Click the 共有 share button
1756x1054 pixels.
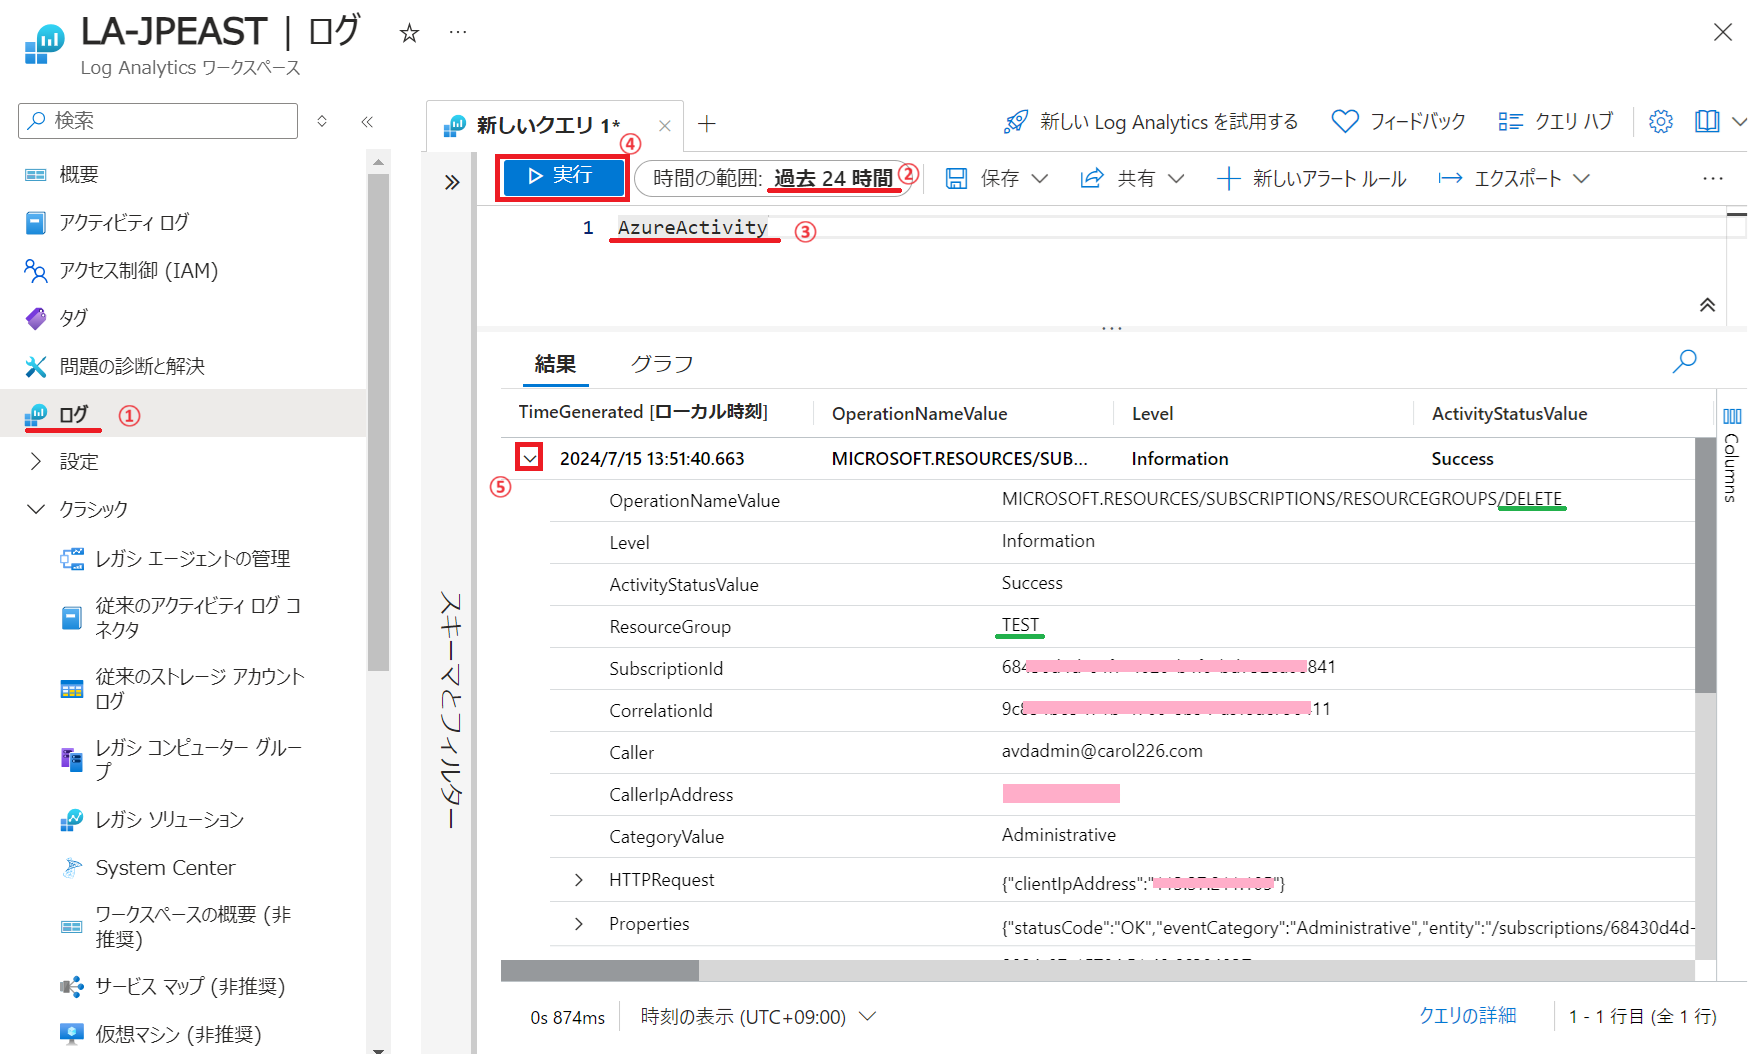tap(1118, 178)
